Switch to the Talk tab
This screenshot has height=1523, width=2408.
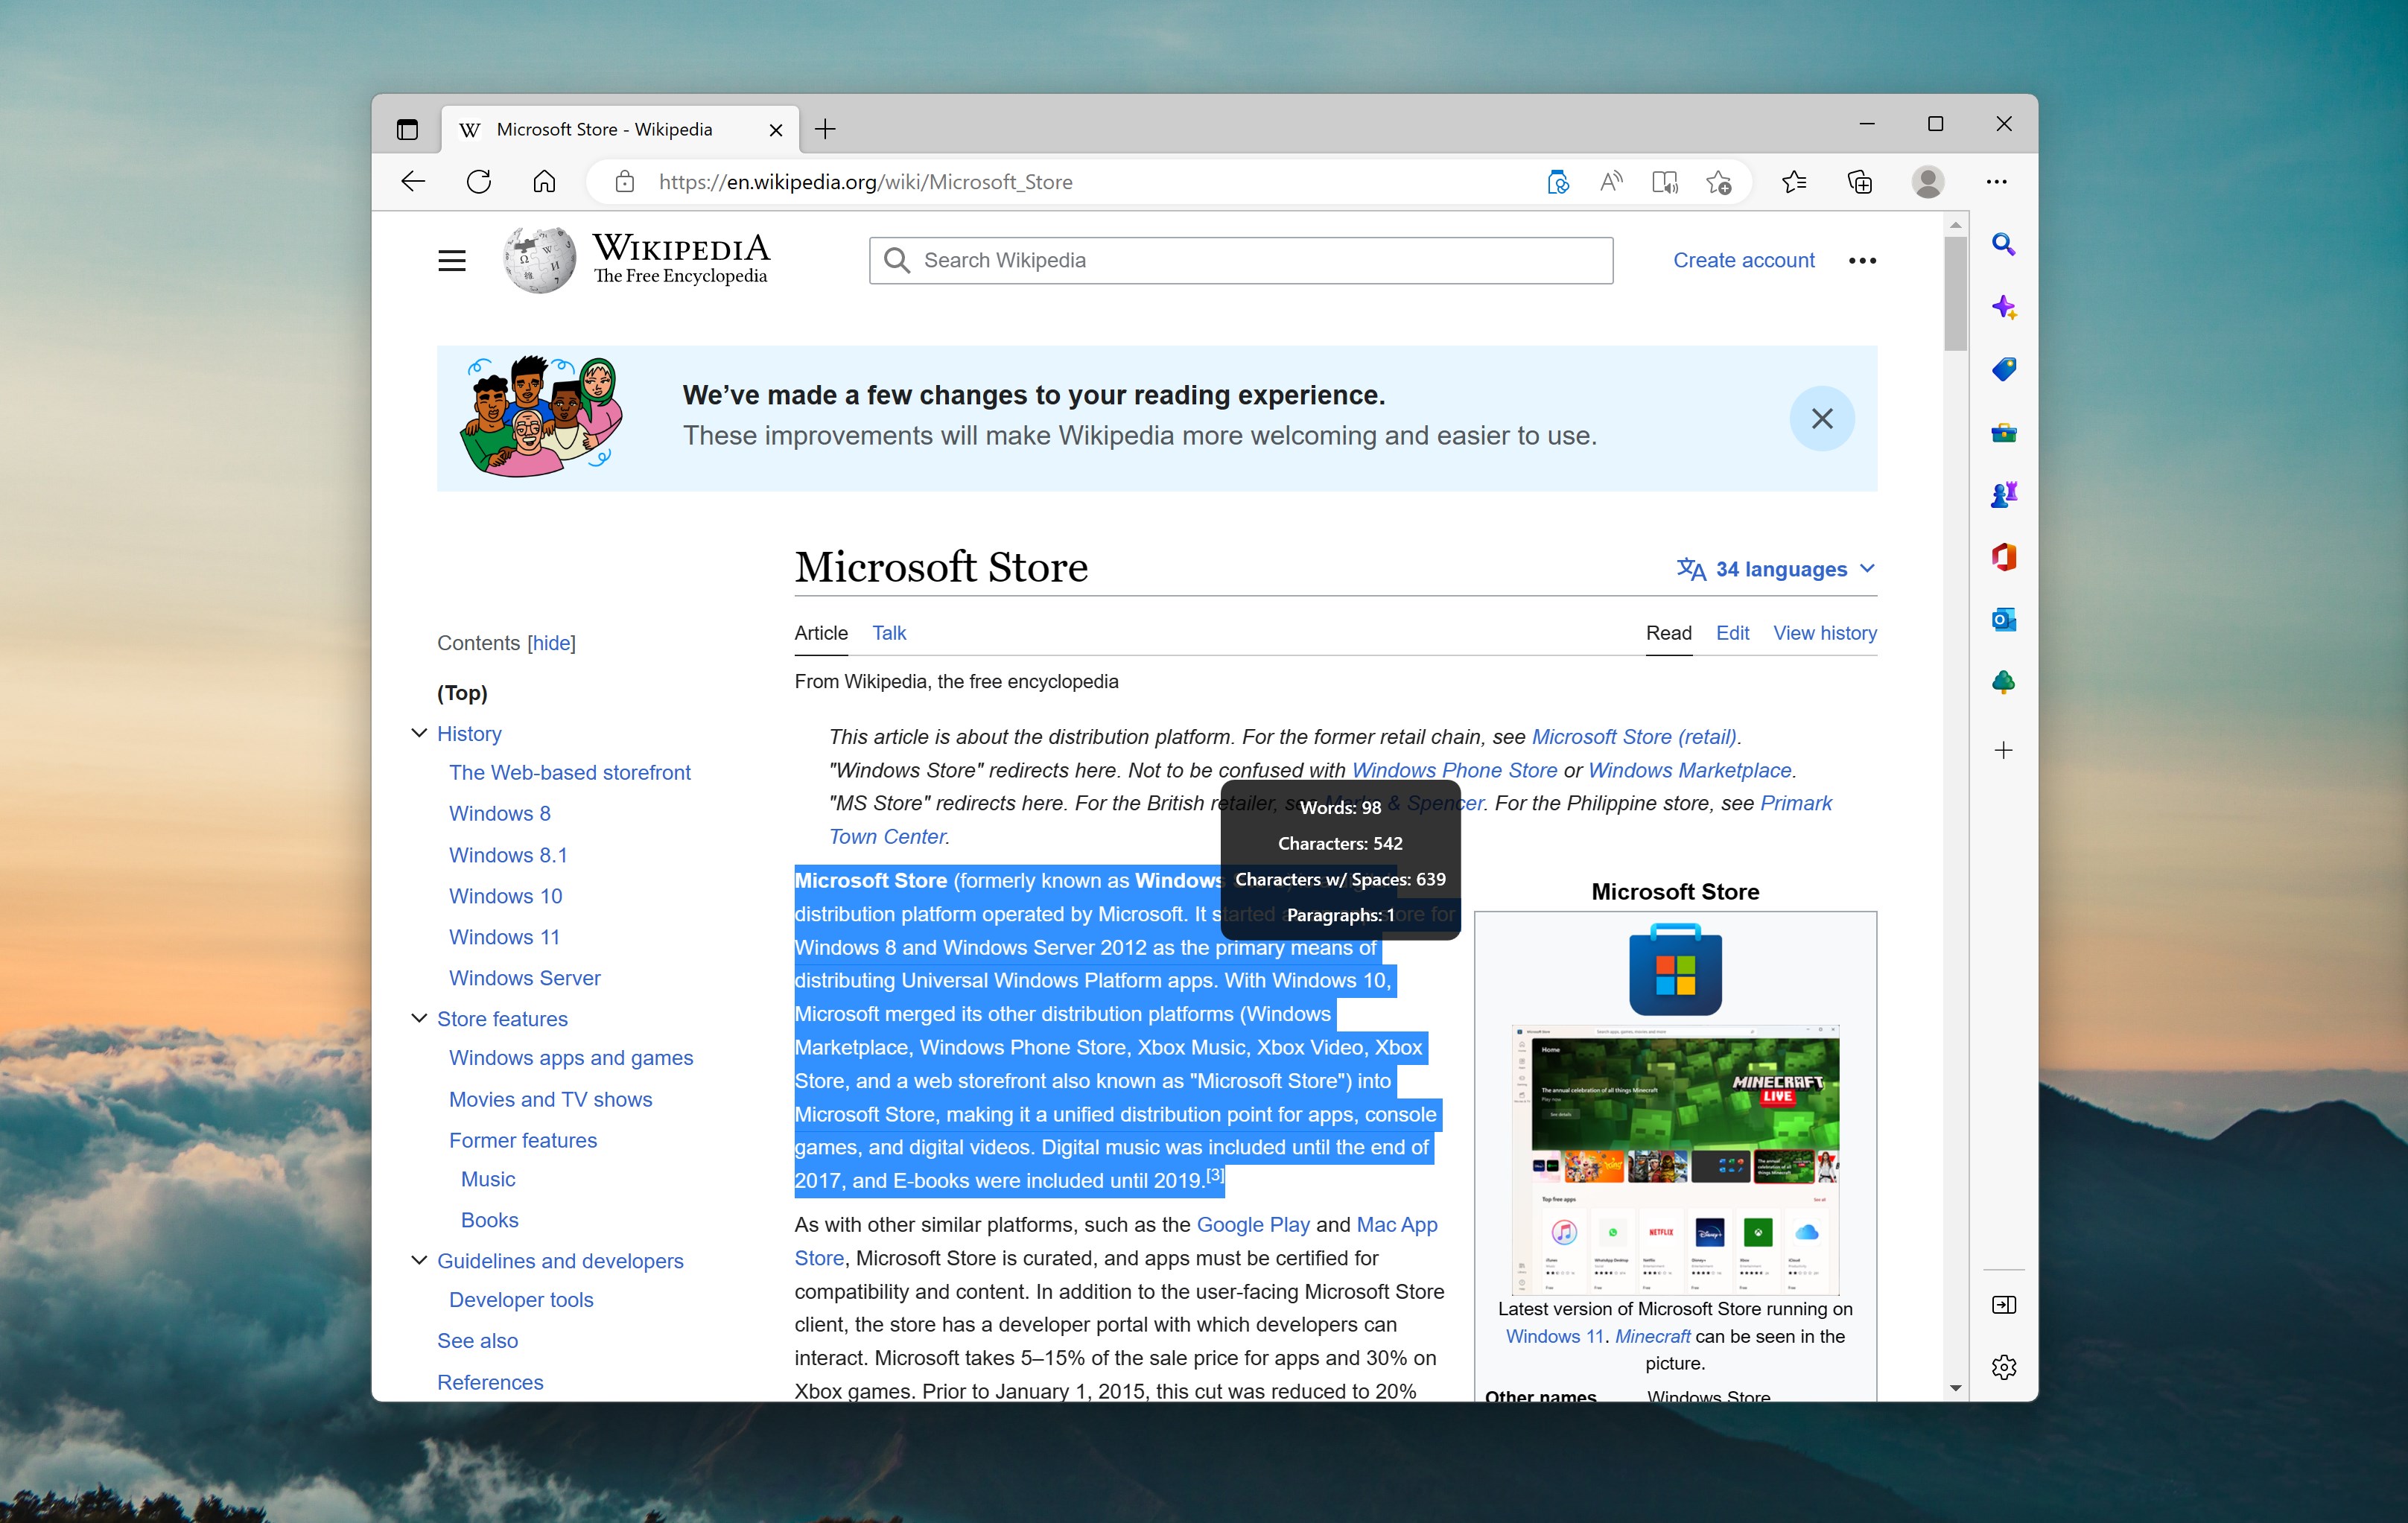[889, 633]
